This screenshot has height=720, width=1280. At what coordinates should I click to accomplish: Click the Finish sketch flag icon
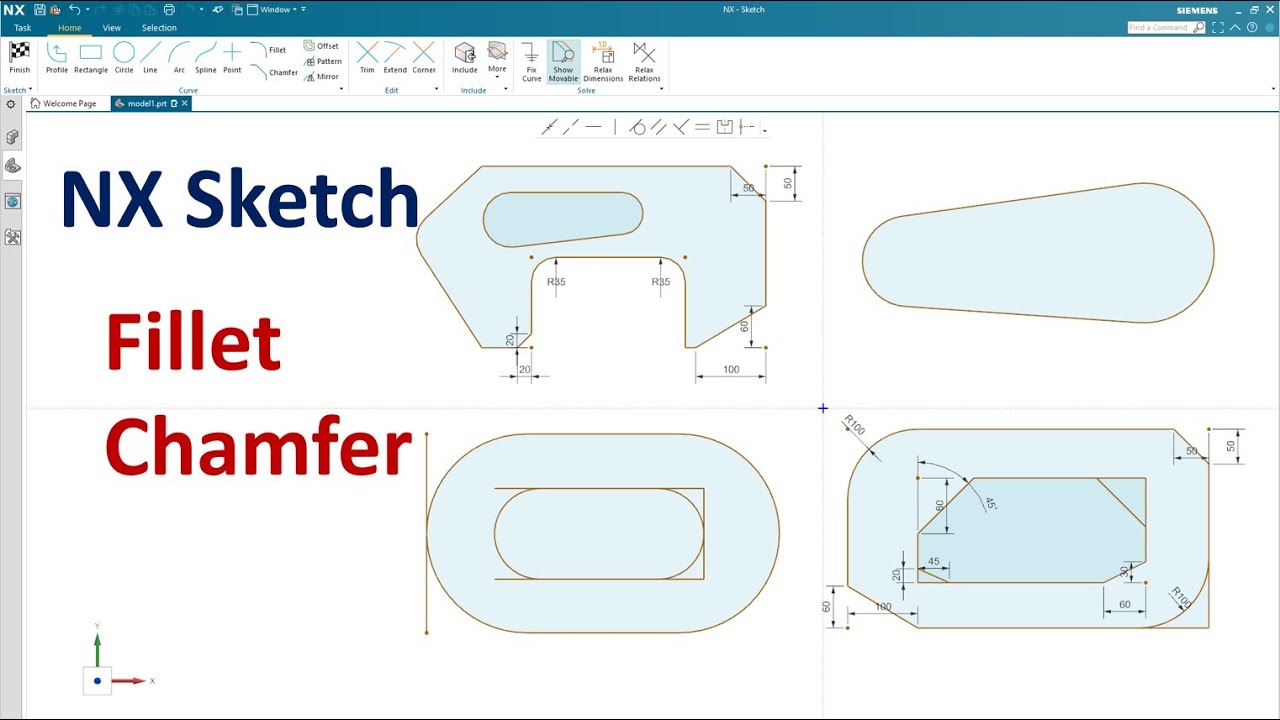pos(20,56)
